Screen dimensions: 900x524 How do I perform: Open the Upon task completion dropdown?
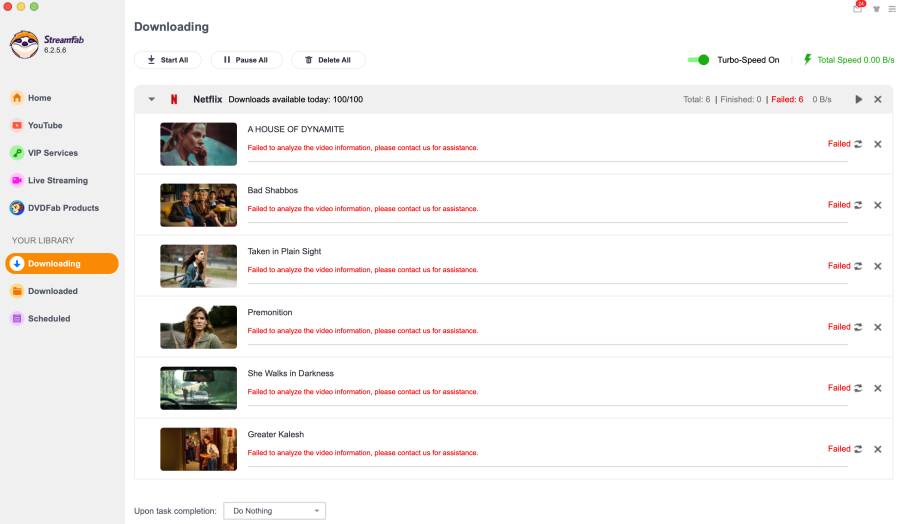click(274, 511)
